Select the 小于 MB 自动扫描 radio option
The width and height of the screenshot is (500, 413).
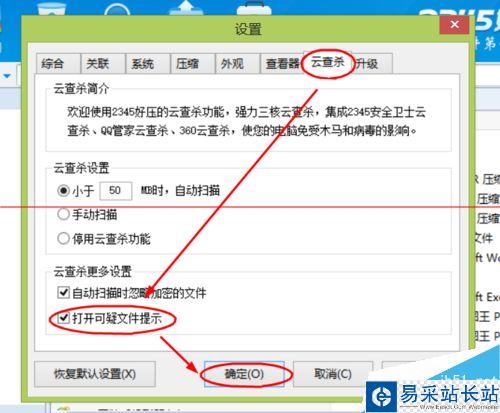coord(63,191)
